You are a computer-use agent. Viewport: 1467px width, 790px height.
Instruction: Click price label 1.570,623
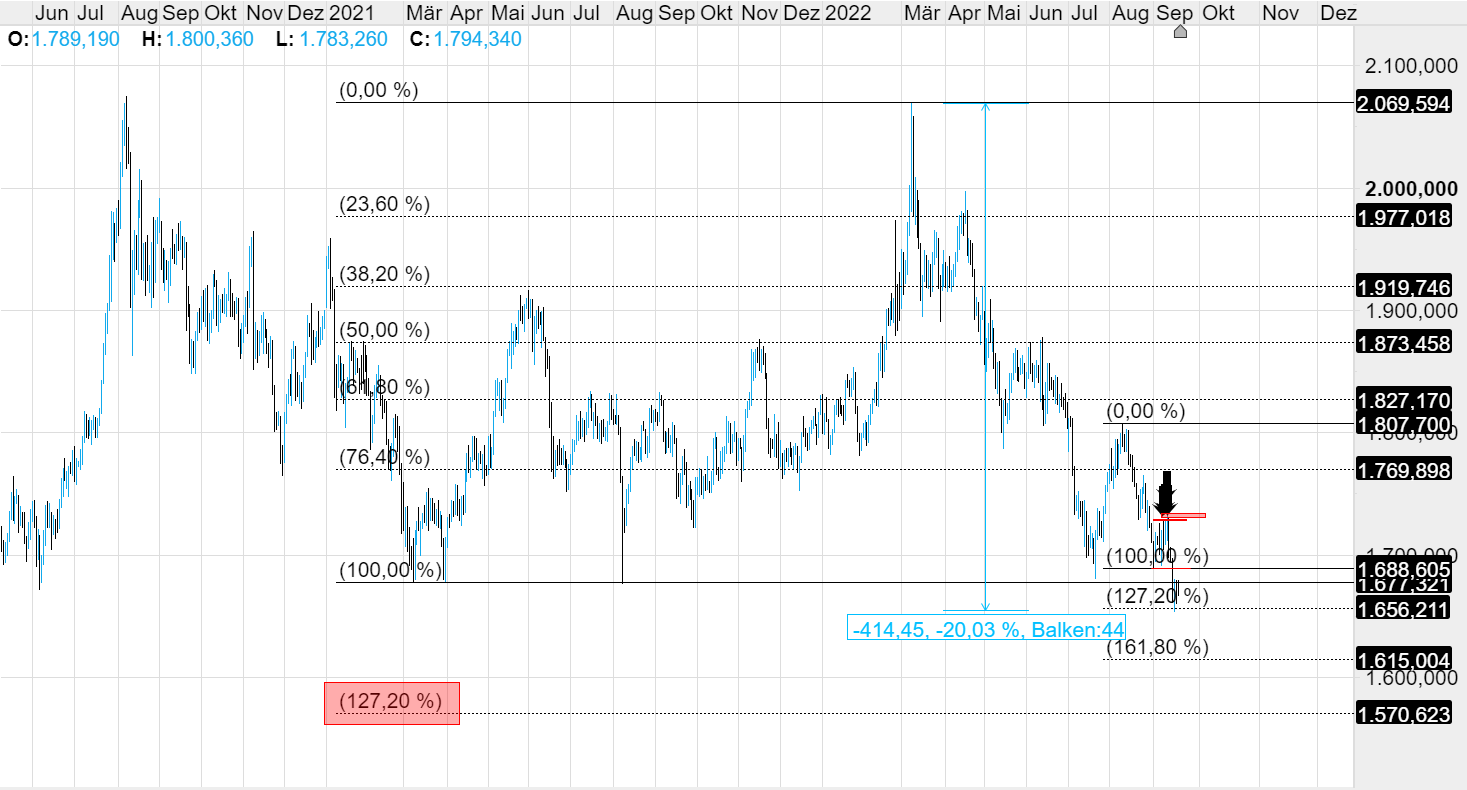click(x=1403, y=713)
